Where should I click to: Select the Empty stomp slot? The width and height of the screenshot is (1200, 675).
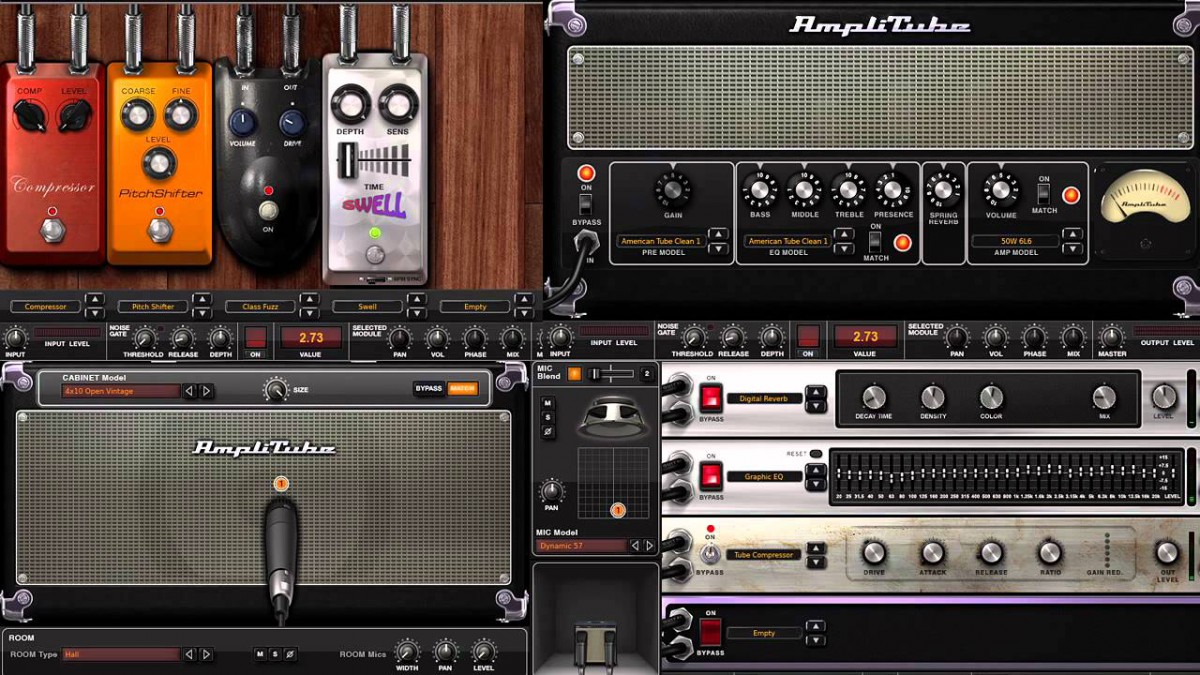475,307
